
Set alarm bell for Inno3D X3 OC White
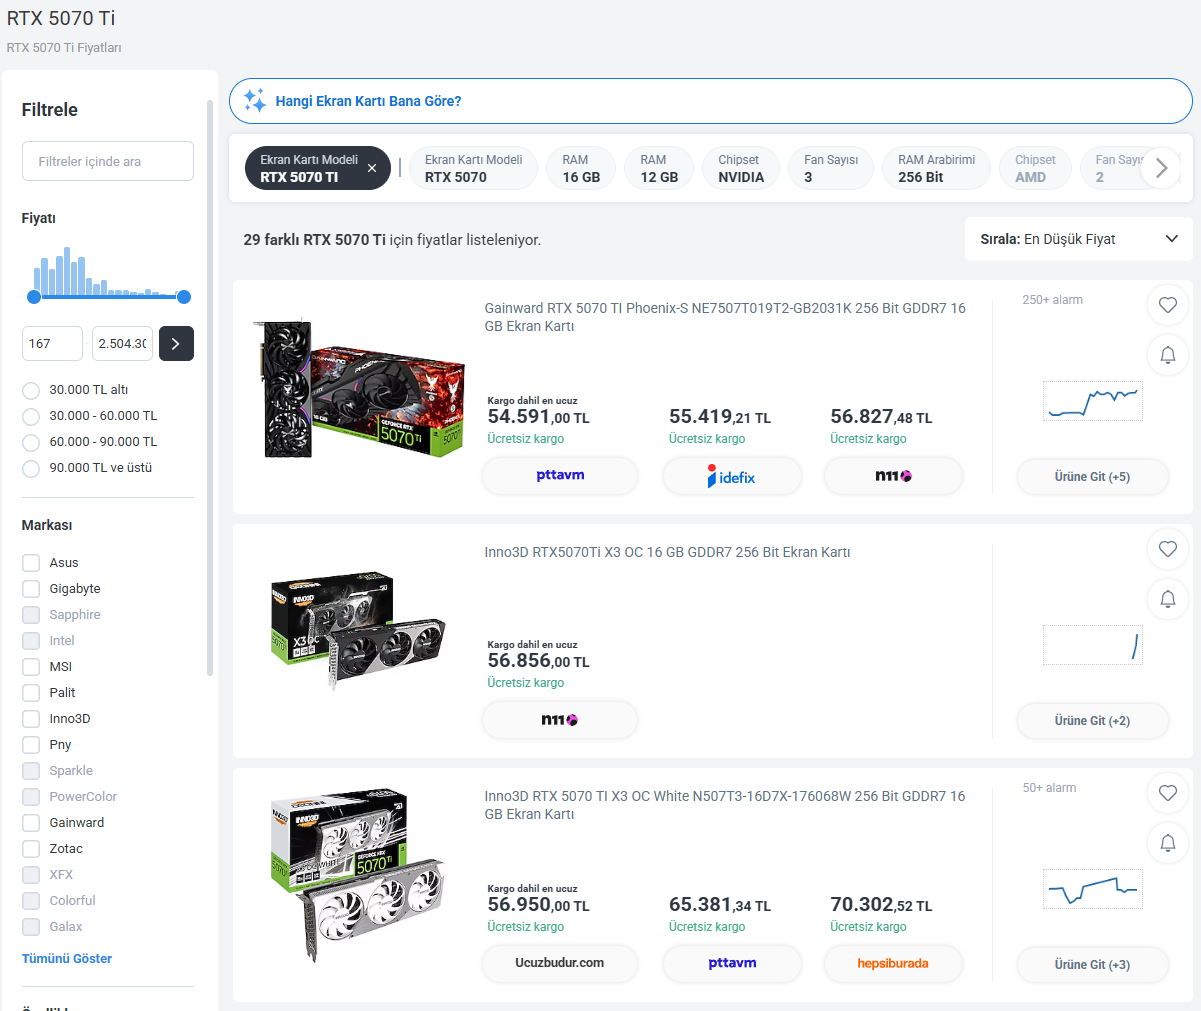[x=1168, y=843]
